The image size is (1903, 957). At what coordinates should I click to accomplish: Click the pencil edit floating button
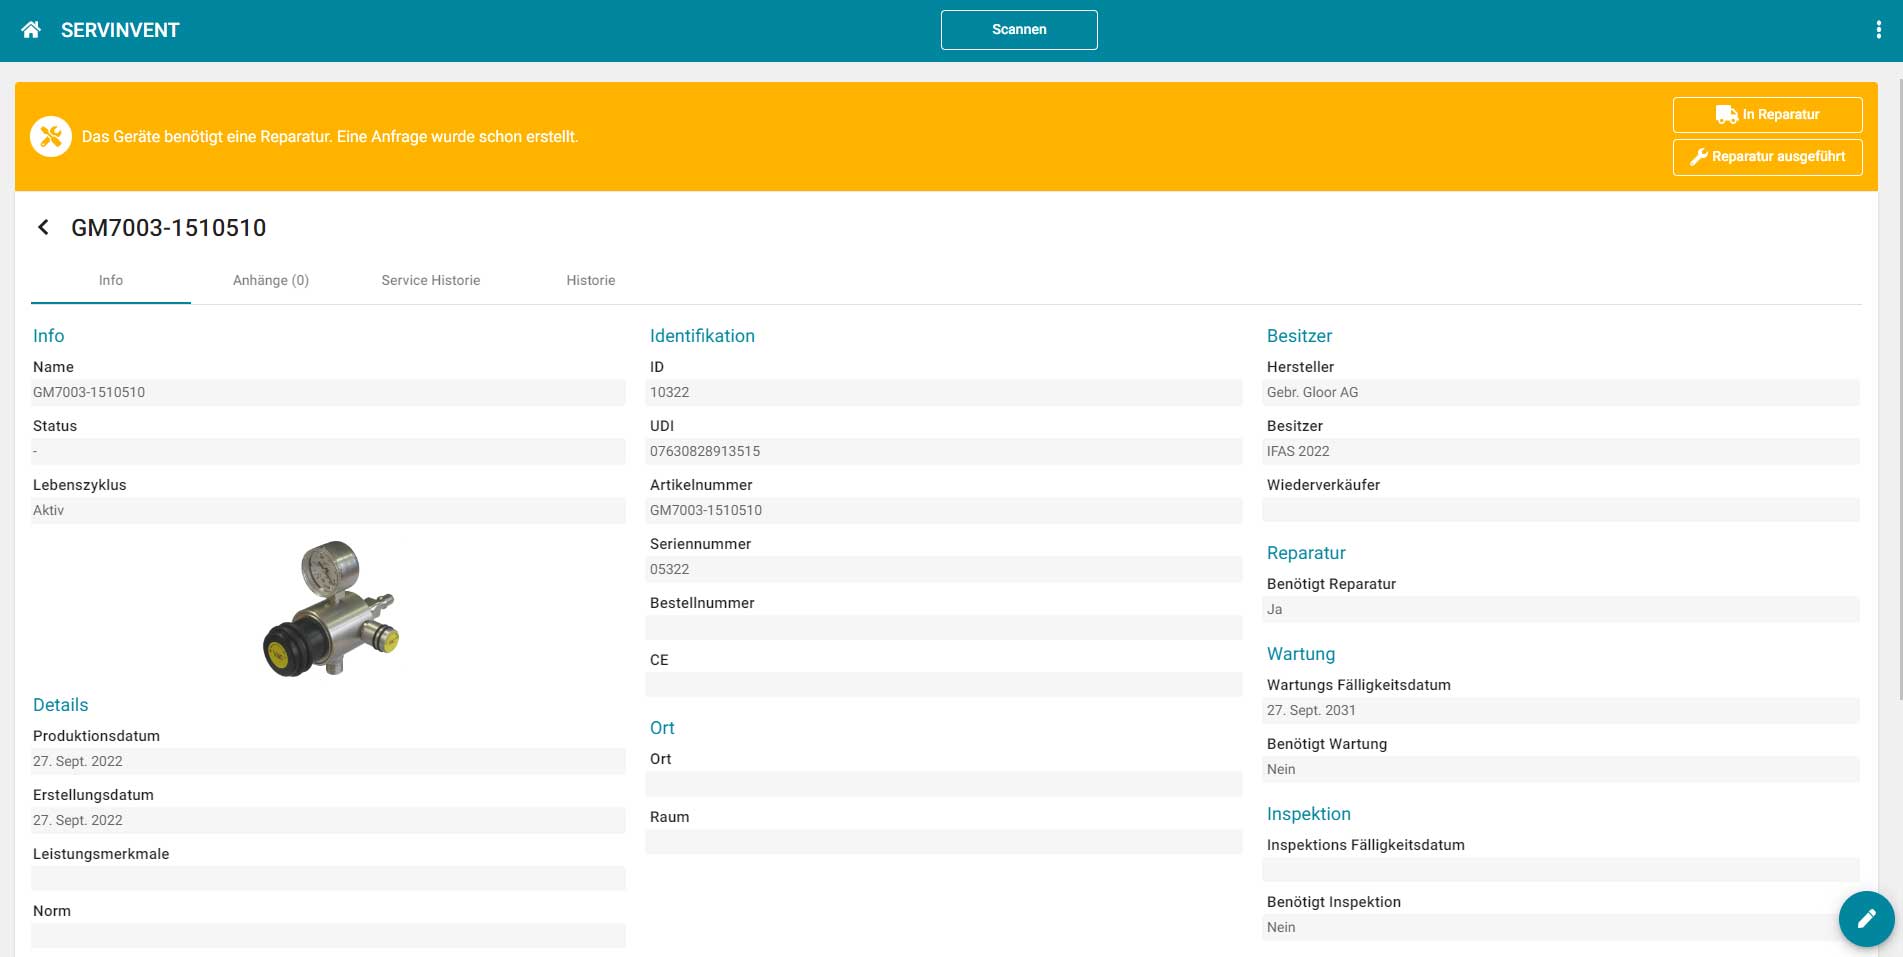tap(1865, 918)
